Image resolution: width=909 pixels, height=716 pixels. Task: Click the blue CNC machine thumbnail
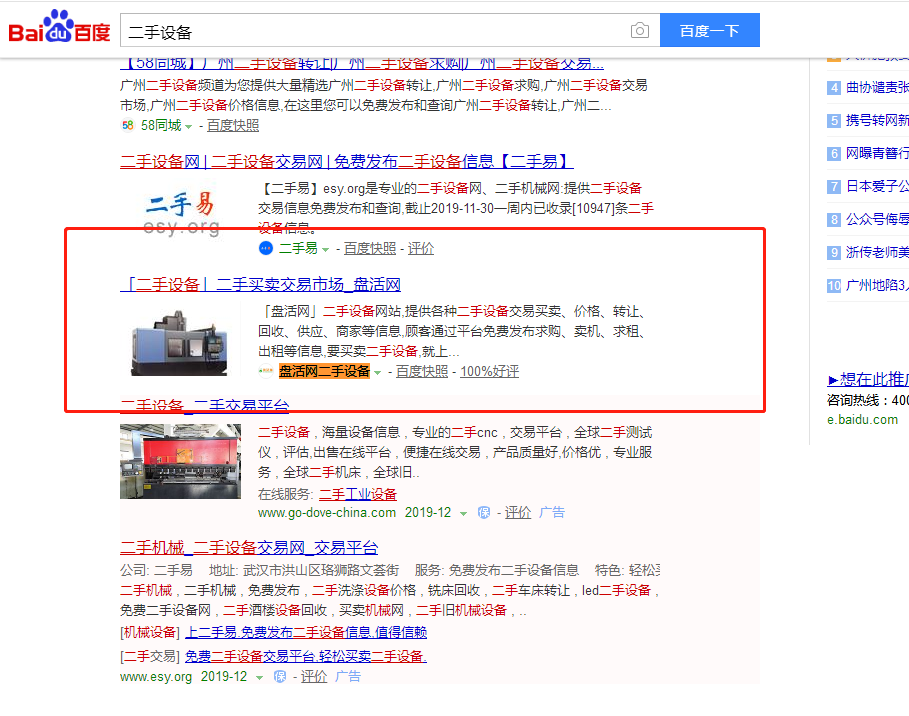tap(180, 341)
